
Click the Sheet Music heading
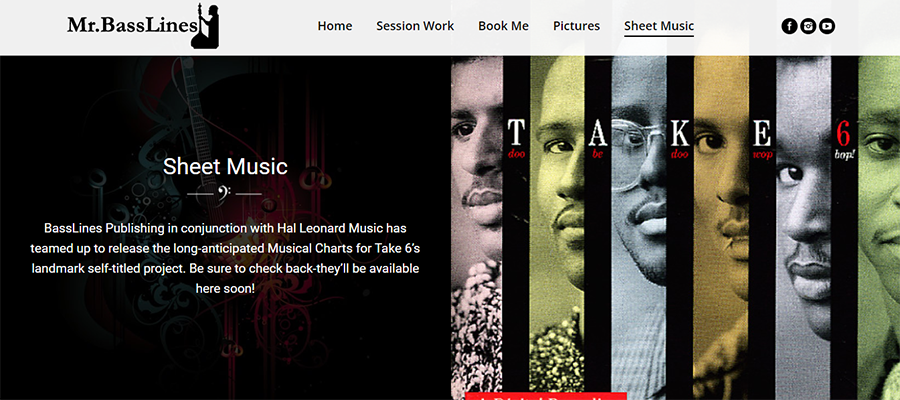click(x=225, y=166)
